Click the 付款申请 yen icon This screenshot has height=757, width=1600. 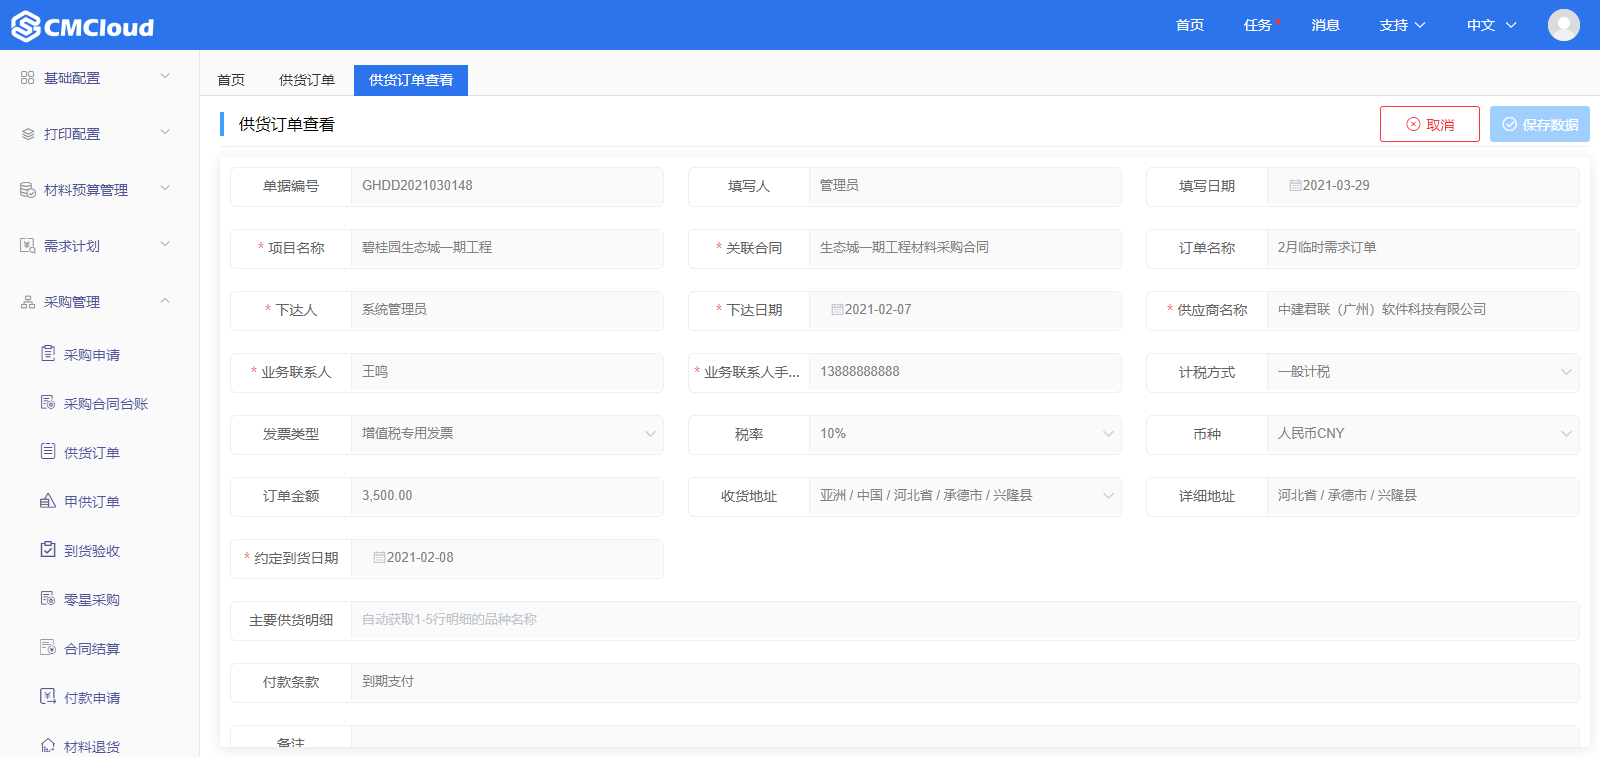tap(48, 696)
